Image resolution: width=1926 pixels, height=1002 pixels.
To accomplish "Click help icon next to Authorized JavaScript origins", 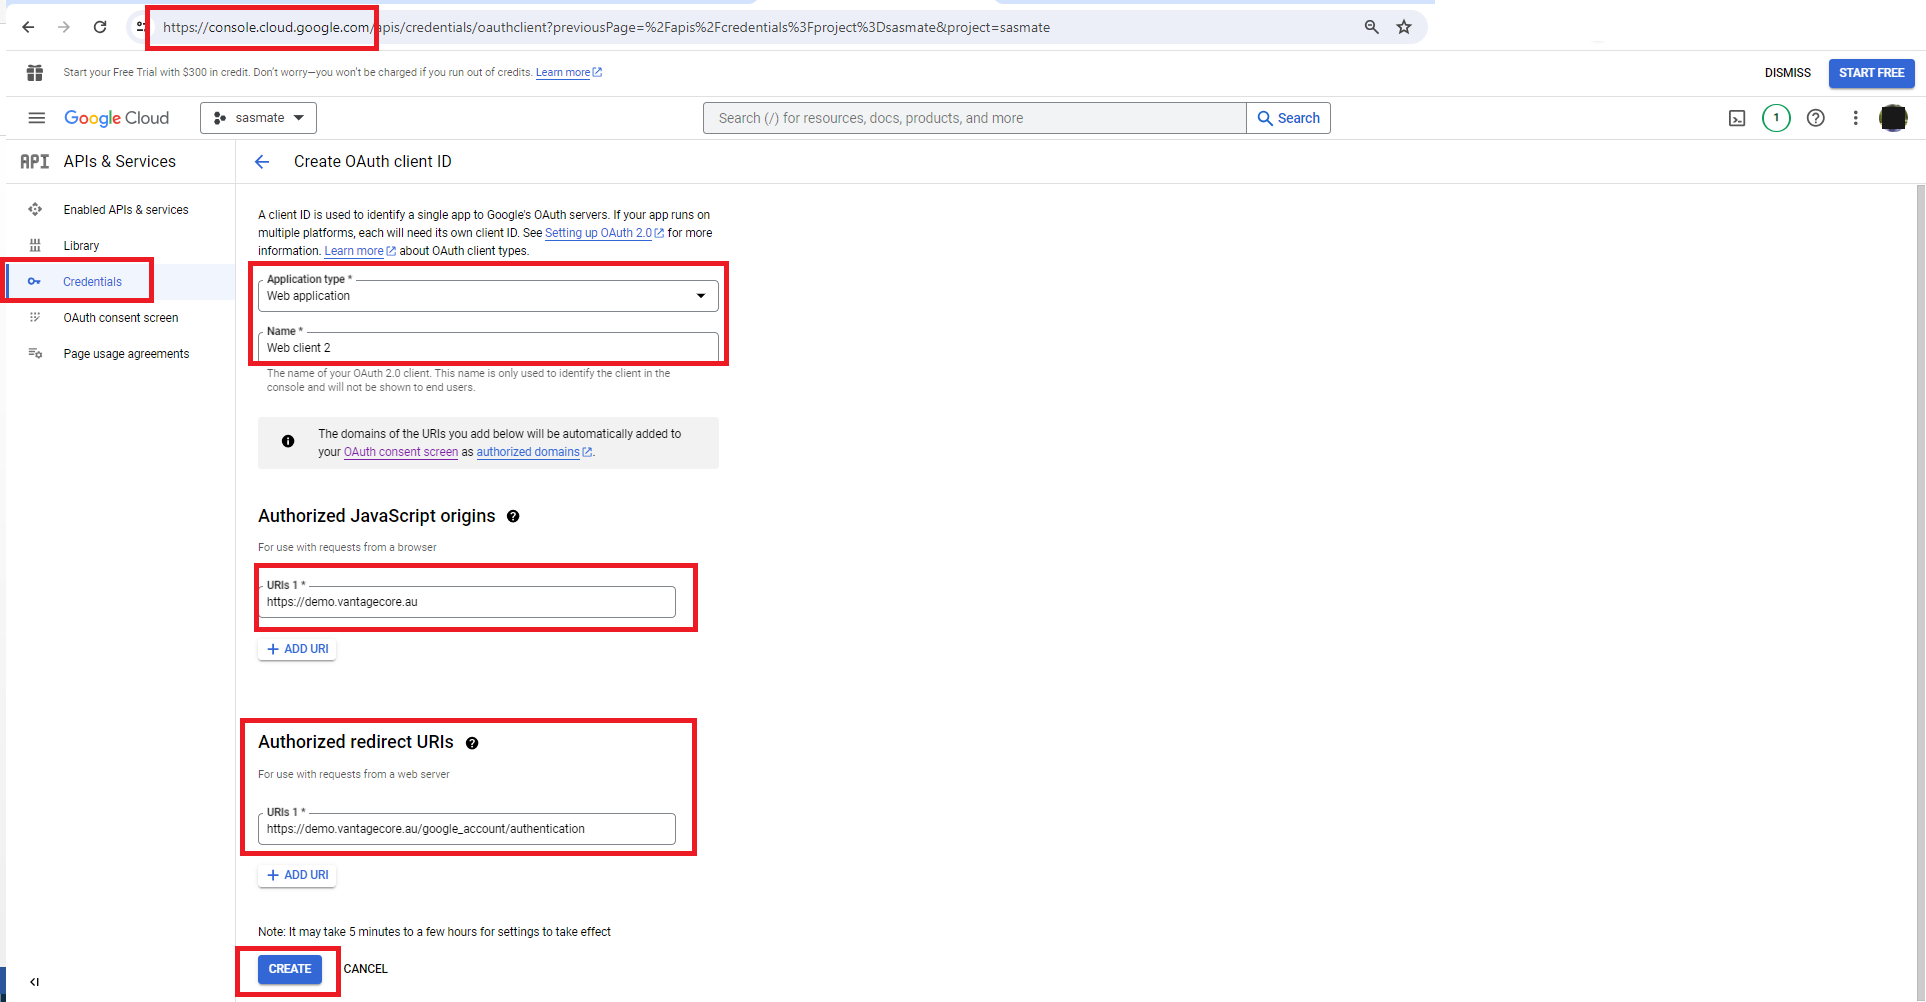I will click(513, 517).
